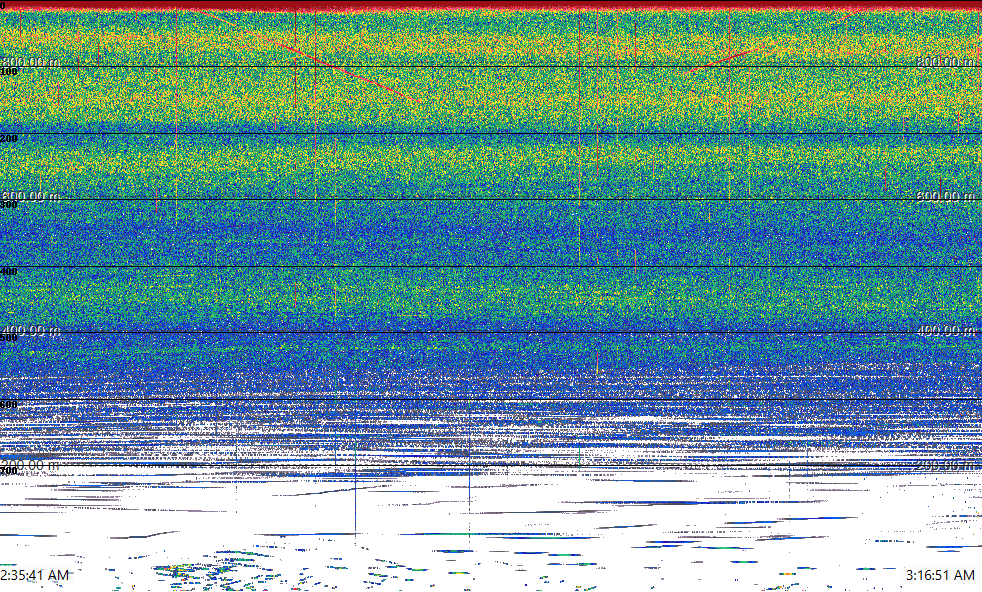Click the 400.00 m label at left edge
Viewport: 982px width, 592px height.
click(30, 330)
